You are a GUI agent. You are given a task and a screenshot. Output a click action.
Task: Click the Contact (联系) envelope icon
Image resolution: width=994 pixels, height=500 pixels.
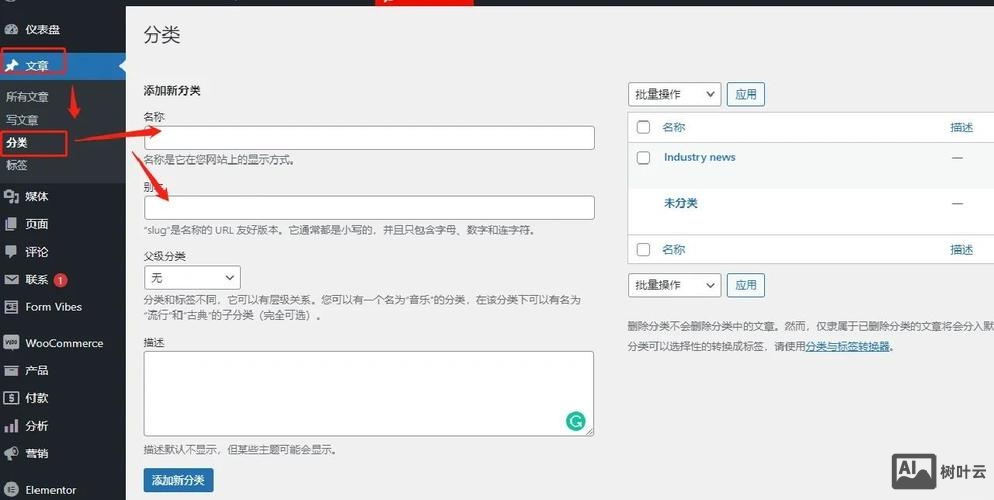coord(11,279)
